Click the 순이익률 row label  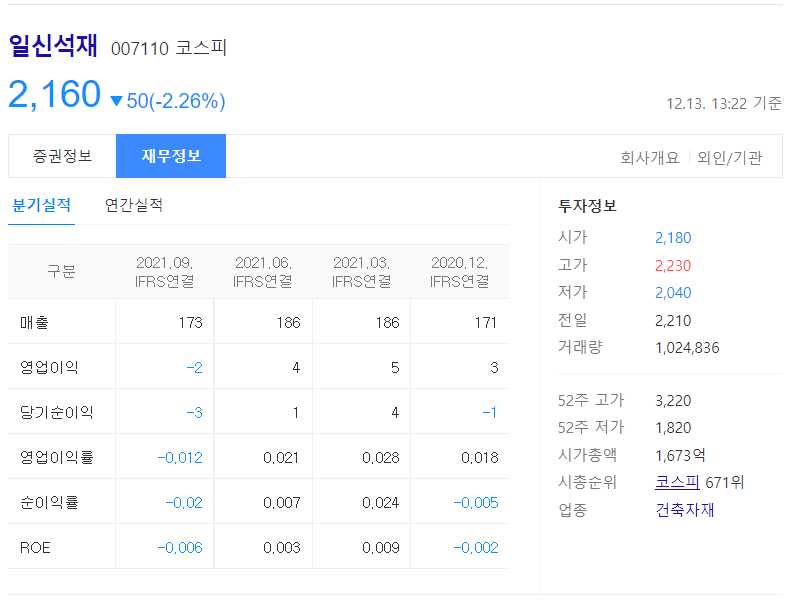coord(49,502)
